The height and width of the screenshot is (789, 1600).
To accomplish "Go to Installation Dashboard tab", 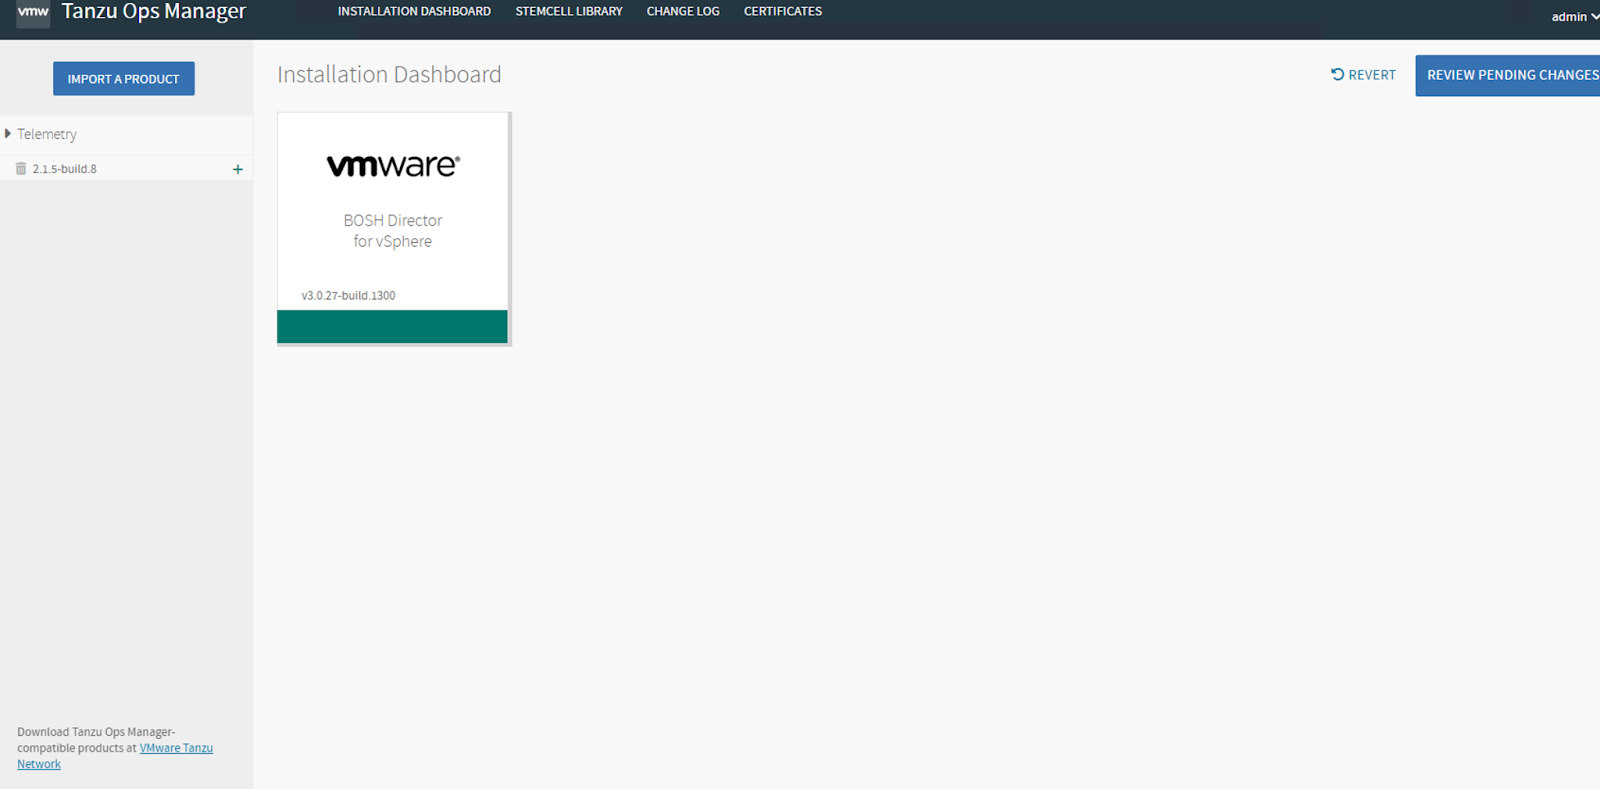I will (414, 12).
